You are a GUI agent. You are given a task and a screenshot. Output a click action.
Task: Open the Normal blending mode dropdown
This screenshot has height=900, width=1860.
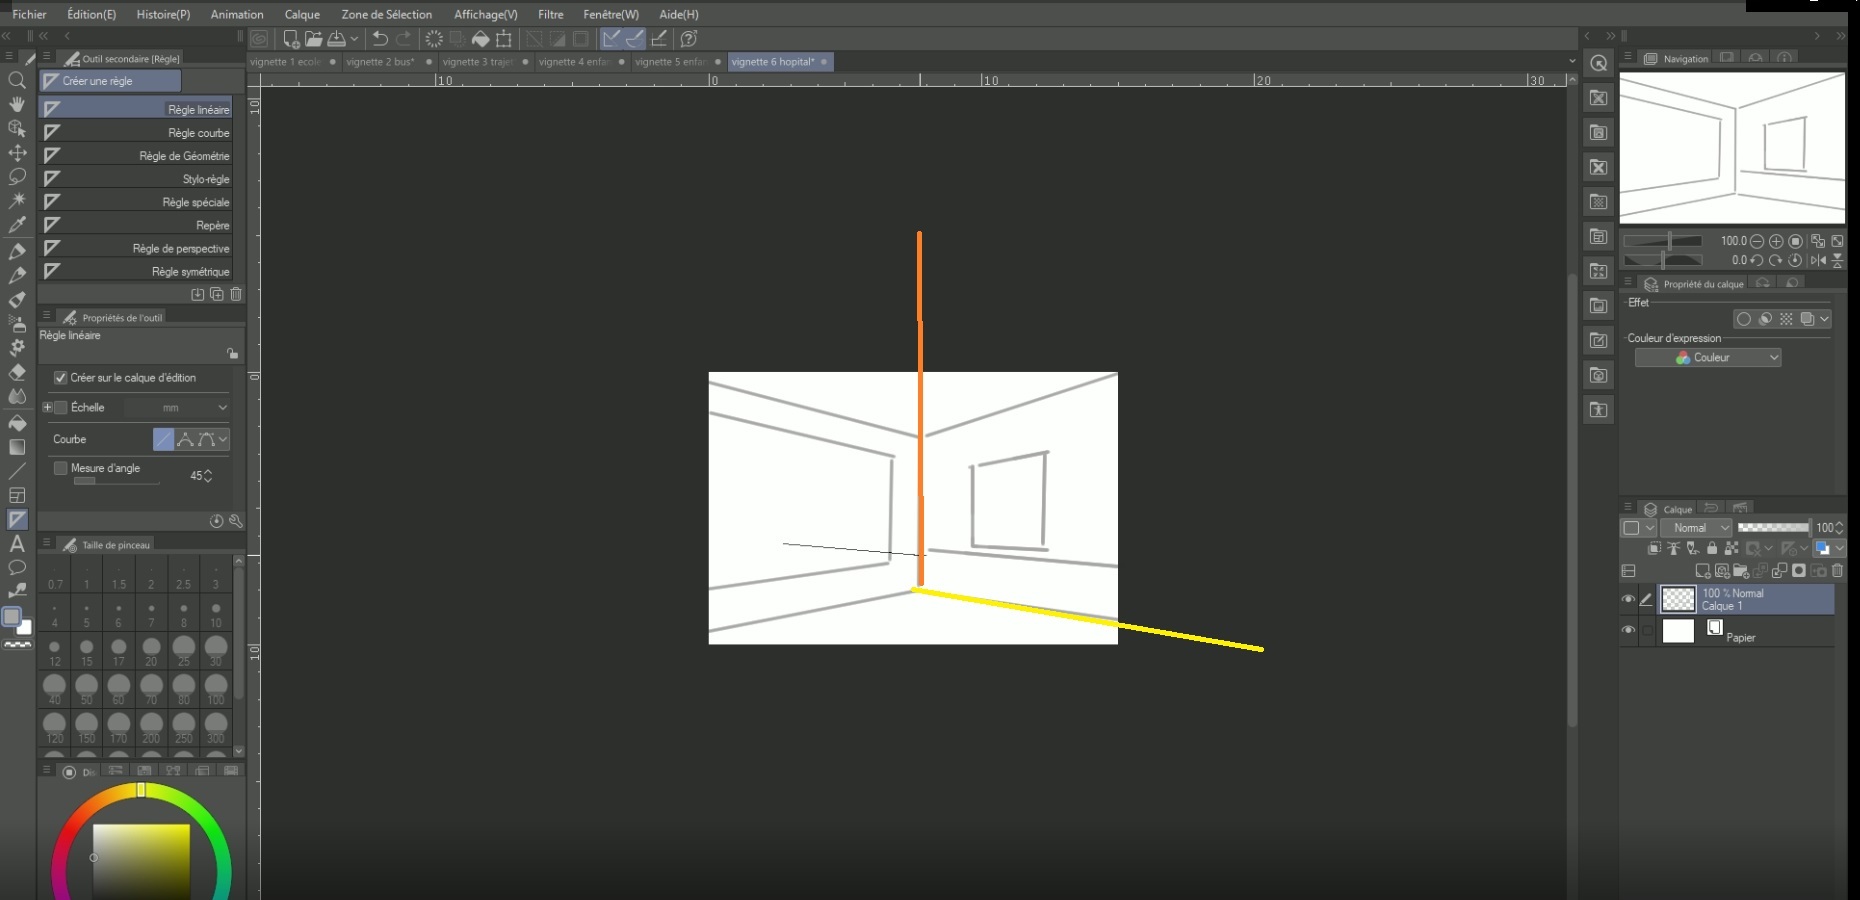pyautogui.click(x=1696, y=528)
